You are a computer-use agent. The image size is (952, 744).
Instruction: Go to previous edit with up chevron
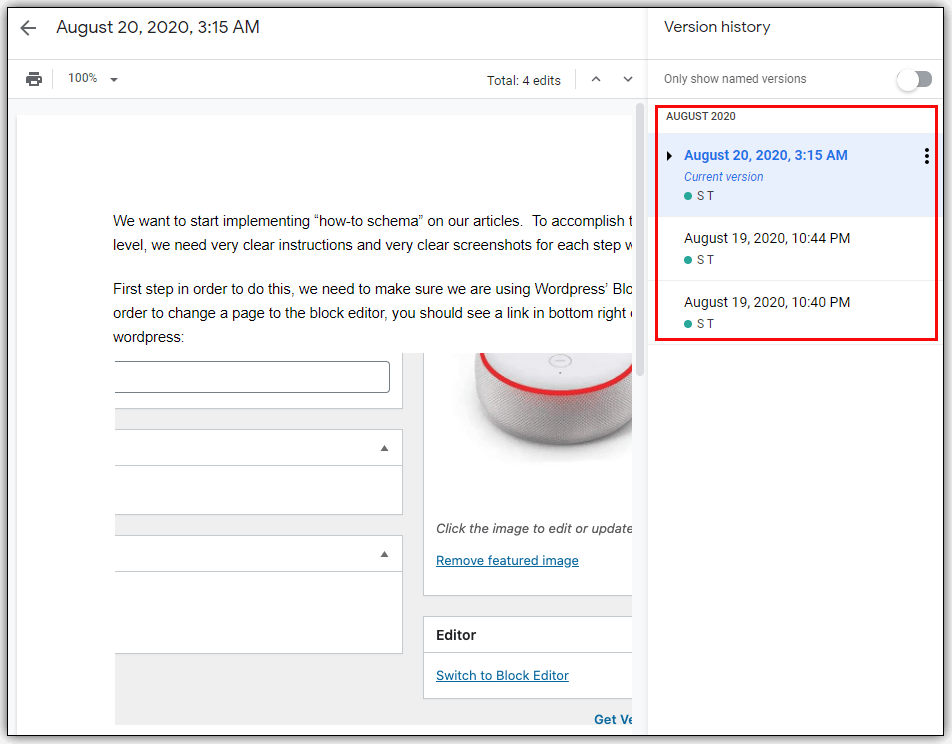pos(596,79)
